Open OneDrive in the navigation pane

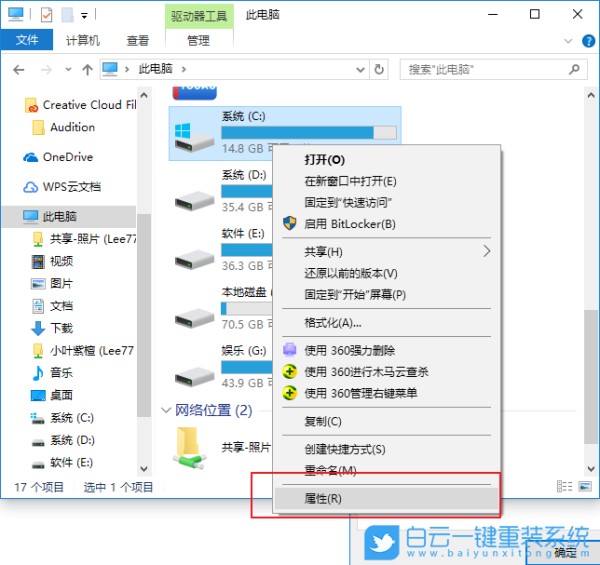(x=58, y=157)
